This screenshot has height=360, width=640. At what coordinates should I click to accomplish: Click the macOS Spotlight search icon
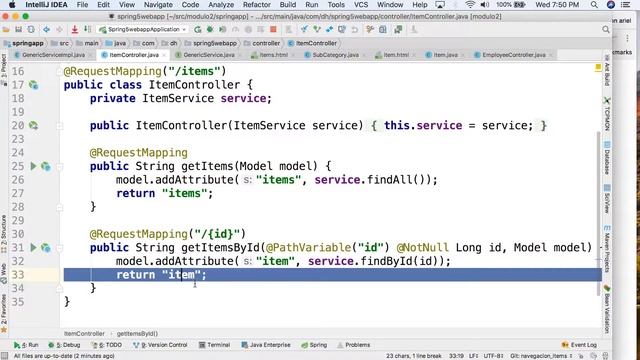pos(594,5)
